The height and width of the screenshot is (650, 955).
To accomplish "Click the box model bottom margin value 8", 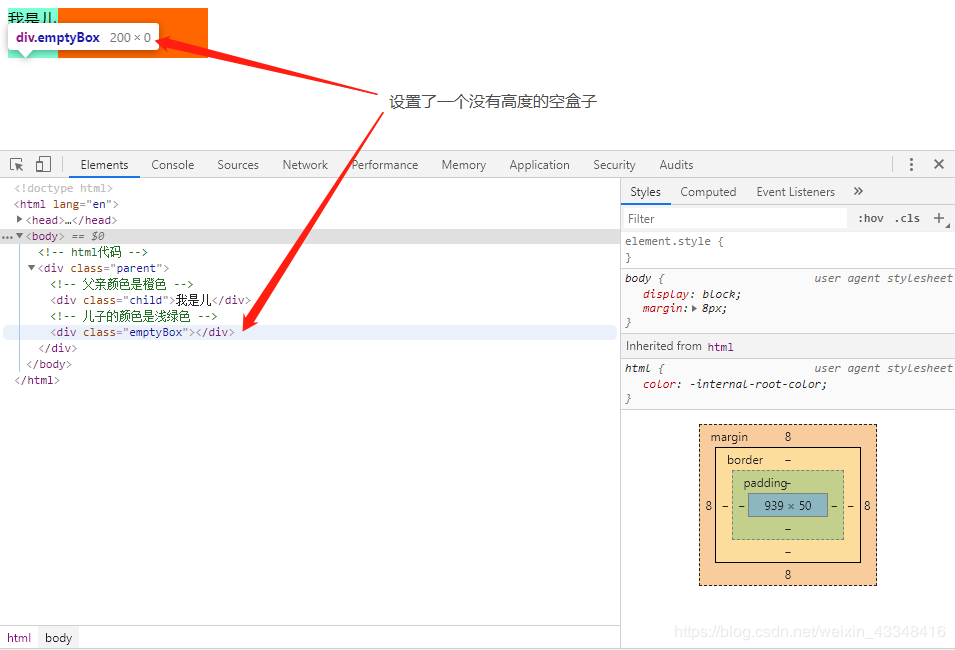I will (788, 574).
